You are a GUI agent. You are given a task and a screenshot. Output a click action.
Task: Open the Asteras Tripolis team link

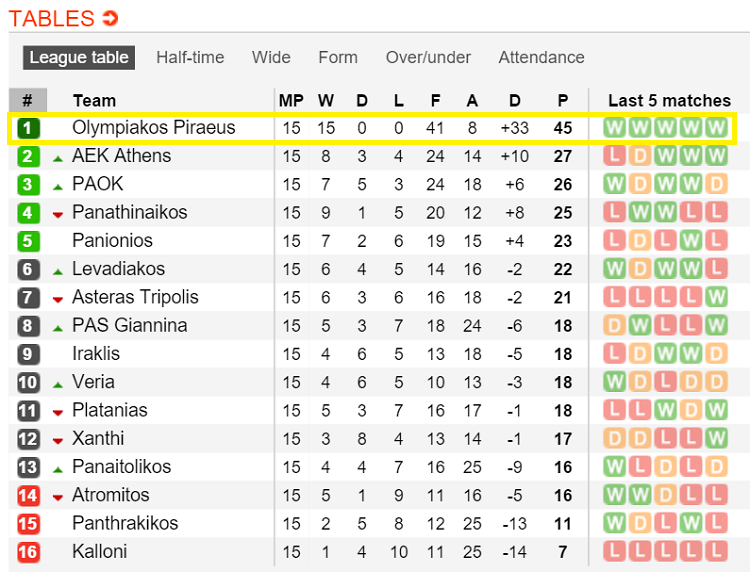pos(135,297)
